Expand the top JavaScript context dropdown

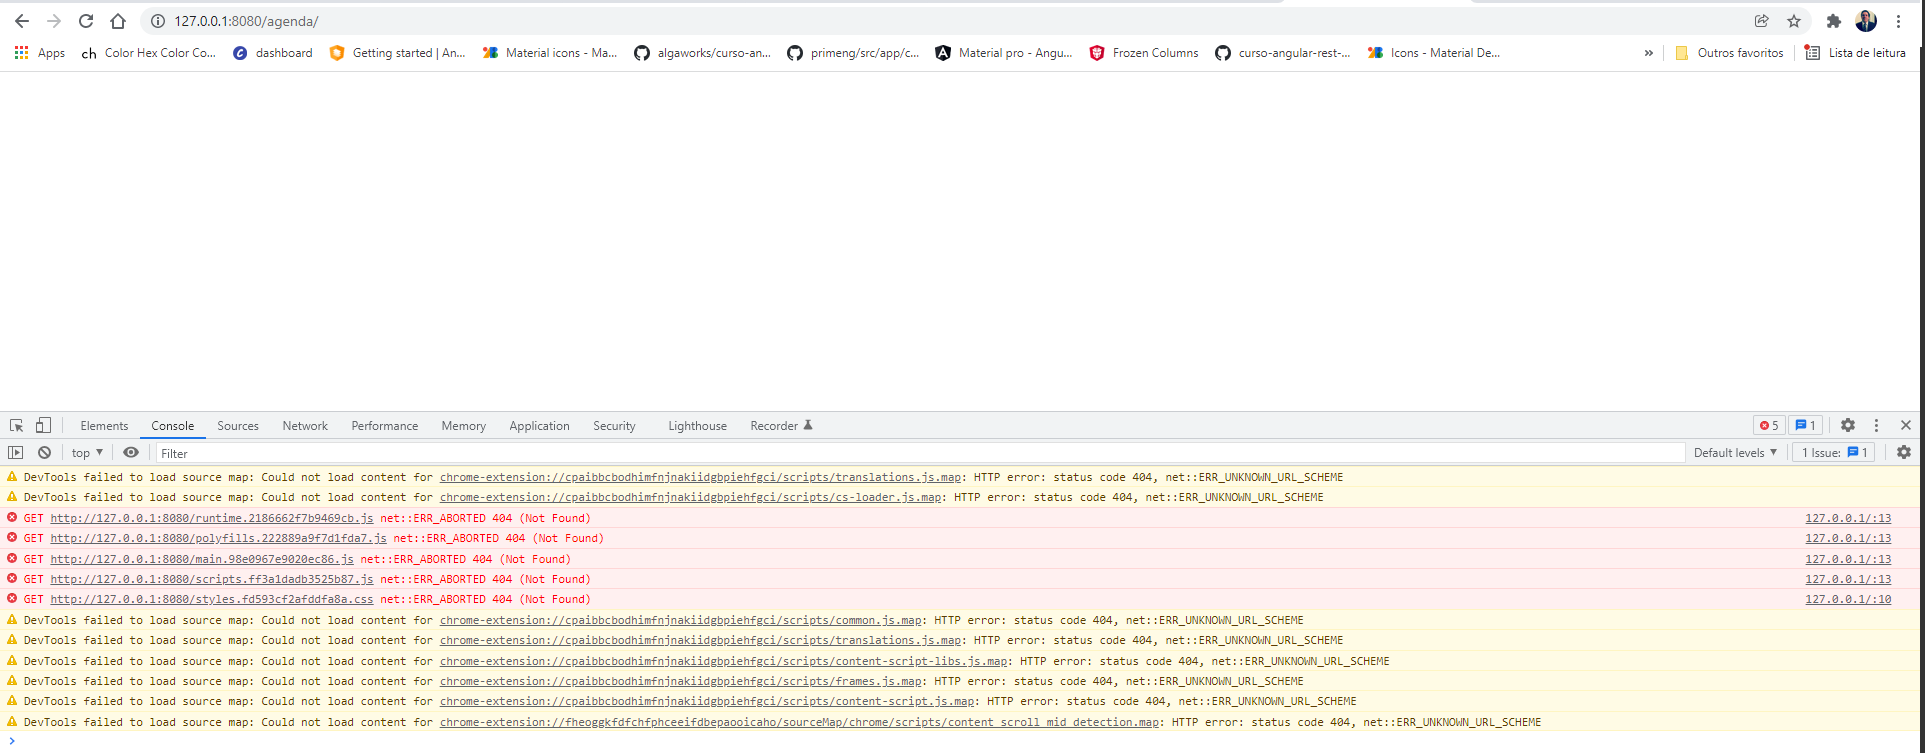click(88, 453)
